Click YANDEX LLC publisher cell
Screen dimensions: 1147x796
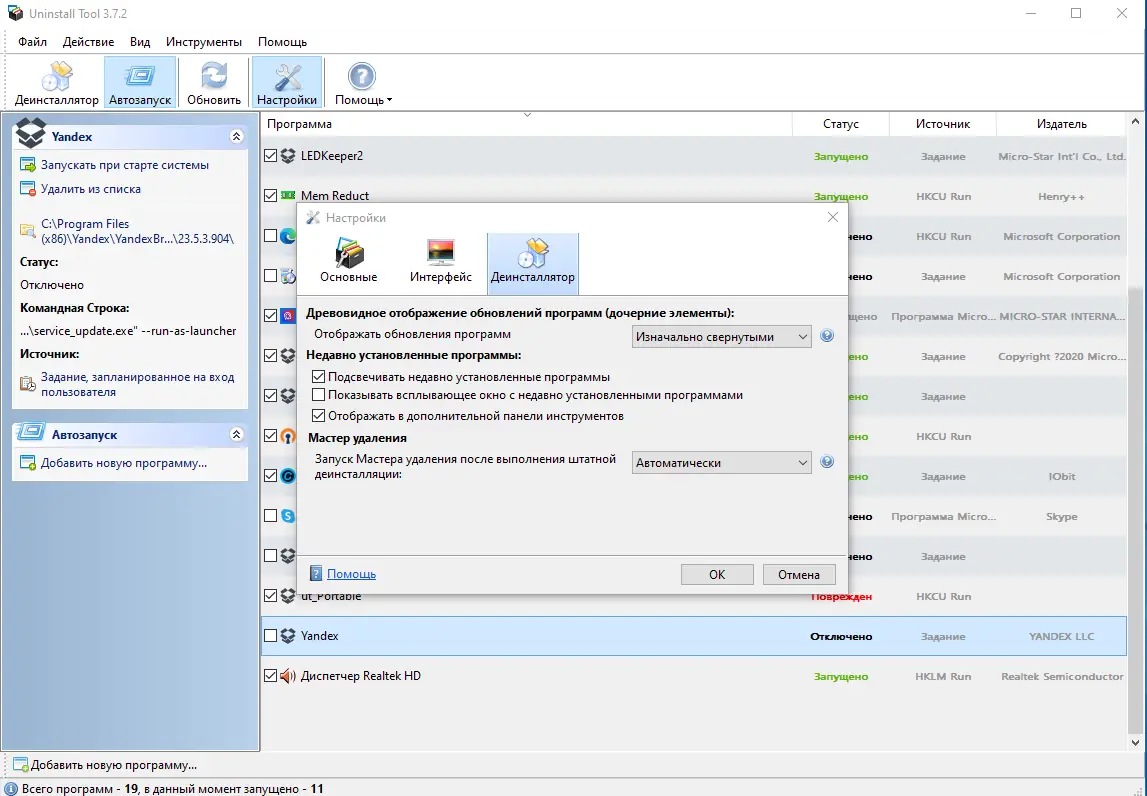[1061, 637]
